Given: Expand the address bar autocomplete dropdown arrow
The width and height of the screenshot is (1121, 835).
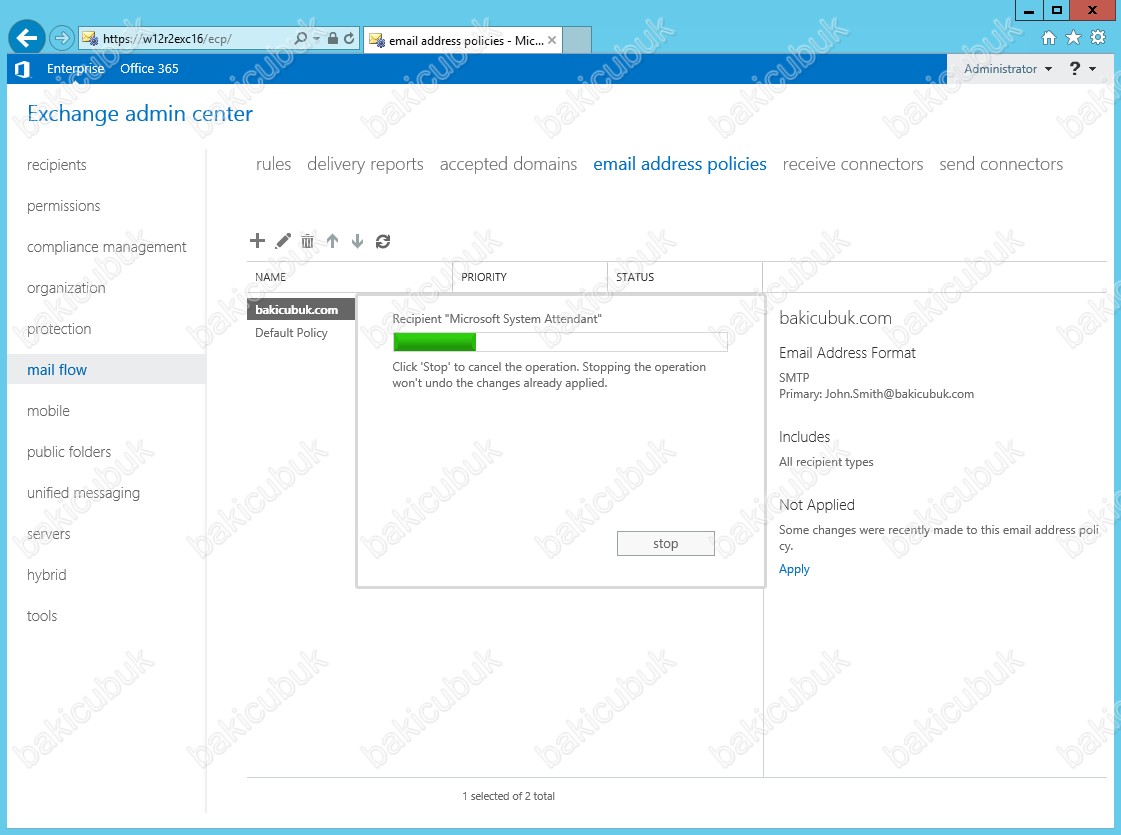Looking at the screenshot, I should point(317,39).
